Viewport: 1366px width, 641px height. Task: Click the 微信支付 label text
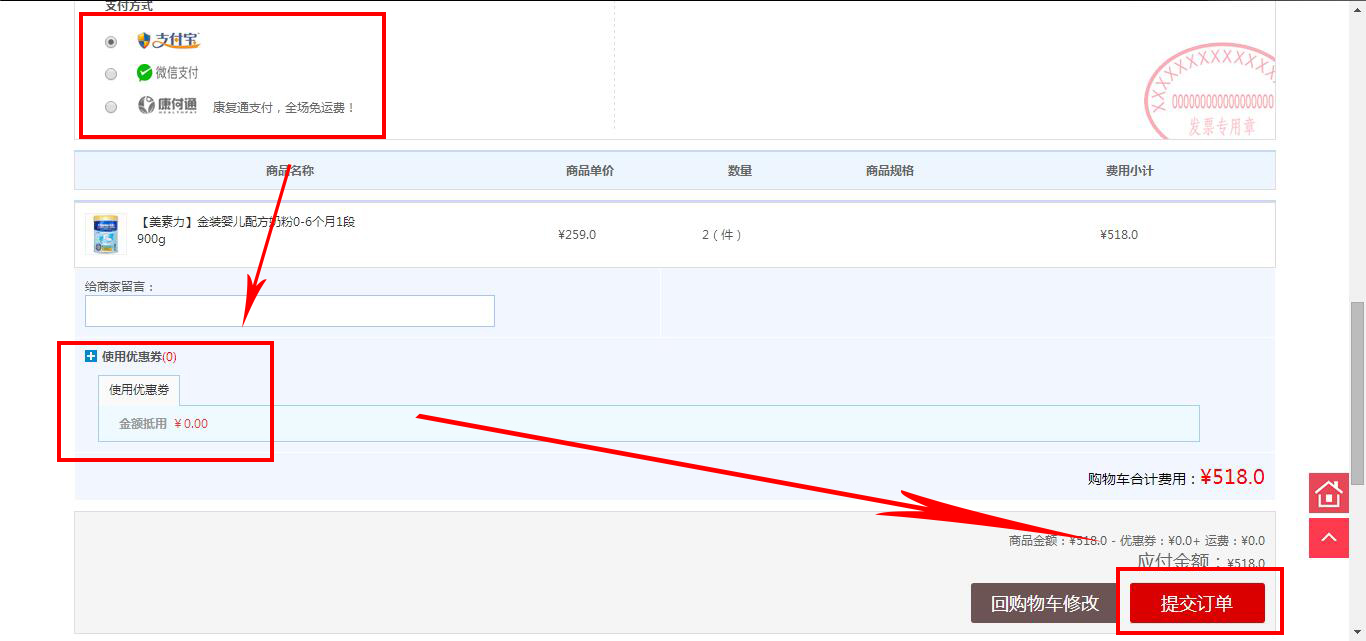point(177,73)
